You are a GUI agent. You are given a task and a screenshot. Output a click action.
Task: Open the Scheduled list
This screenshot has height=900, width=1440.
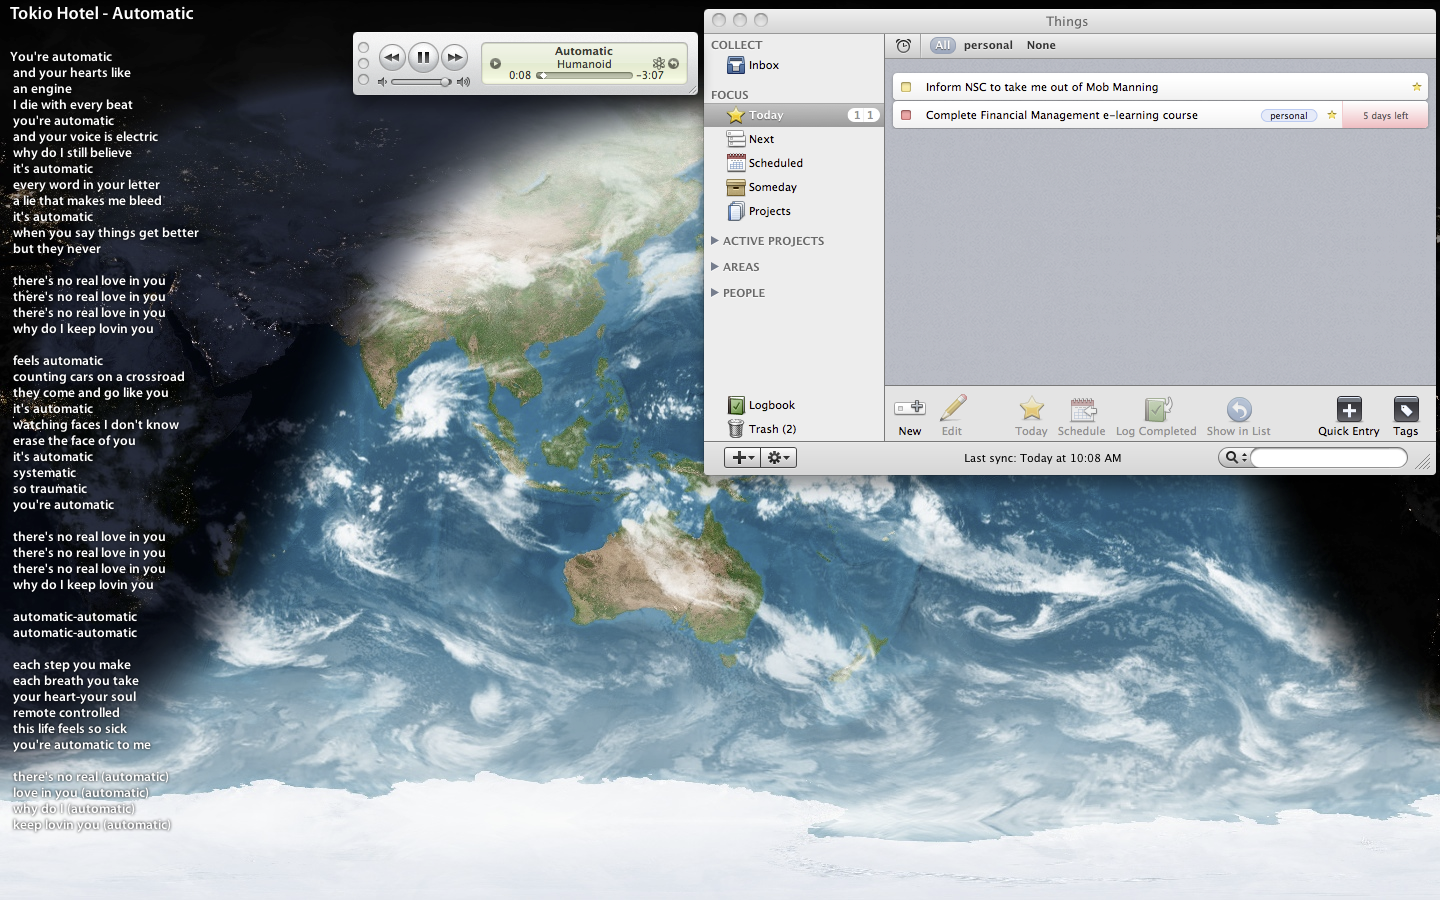point(775,163)
